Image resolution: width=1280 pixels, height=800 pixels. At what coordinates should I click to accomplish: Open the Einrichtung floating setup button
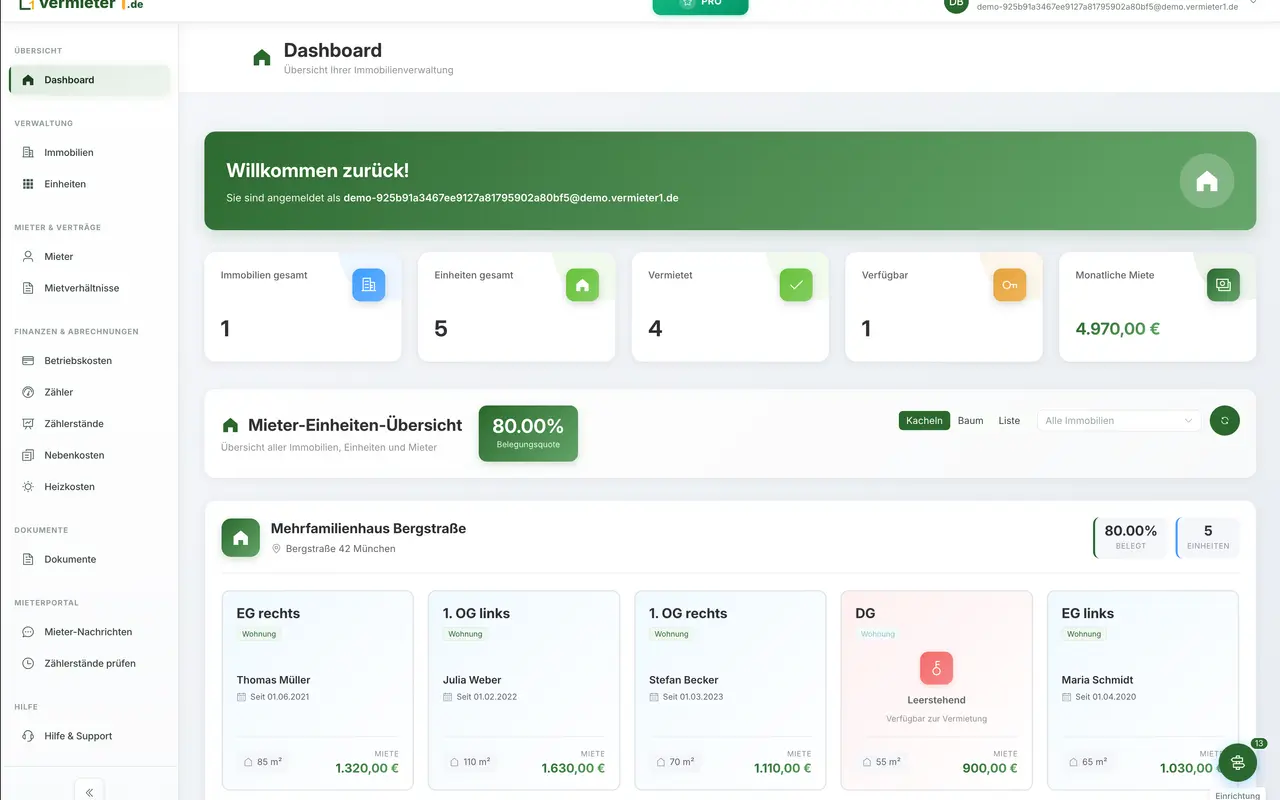[x=1237, y=762]
